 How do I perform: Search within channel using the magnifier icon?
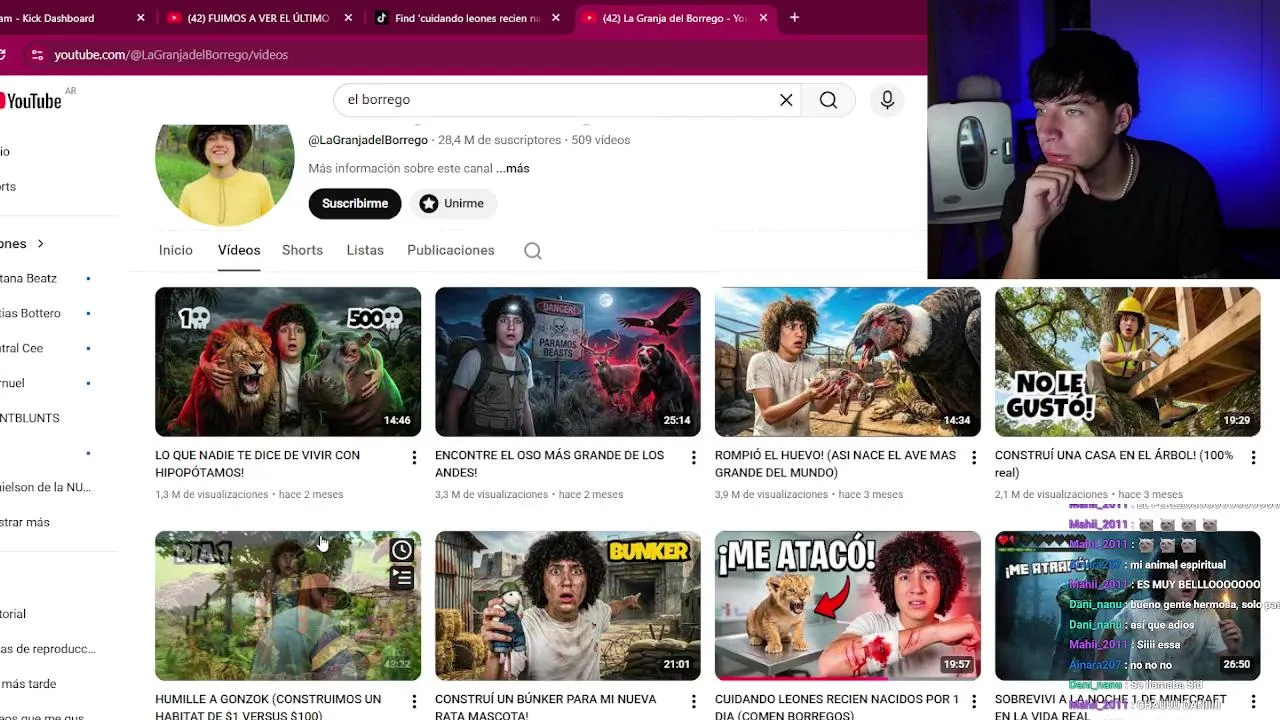(533, 251)
